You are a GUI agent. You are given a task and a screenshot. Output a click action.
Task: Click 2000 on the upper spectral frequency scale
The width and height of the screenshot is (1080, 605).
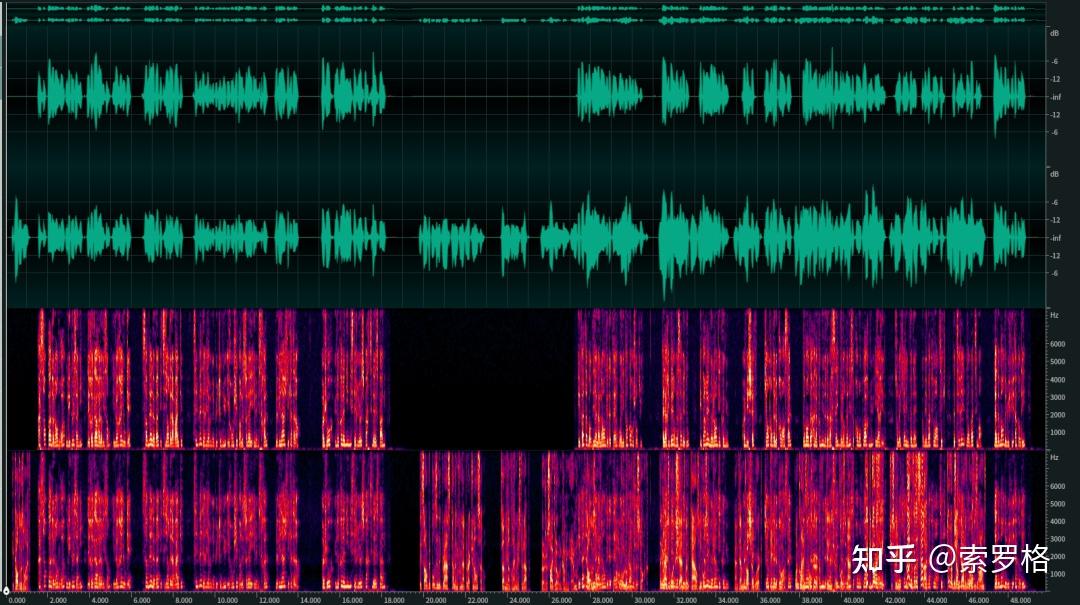[x=1057, y=416]
